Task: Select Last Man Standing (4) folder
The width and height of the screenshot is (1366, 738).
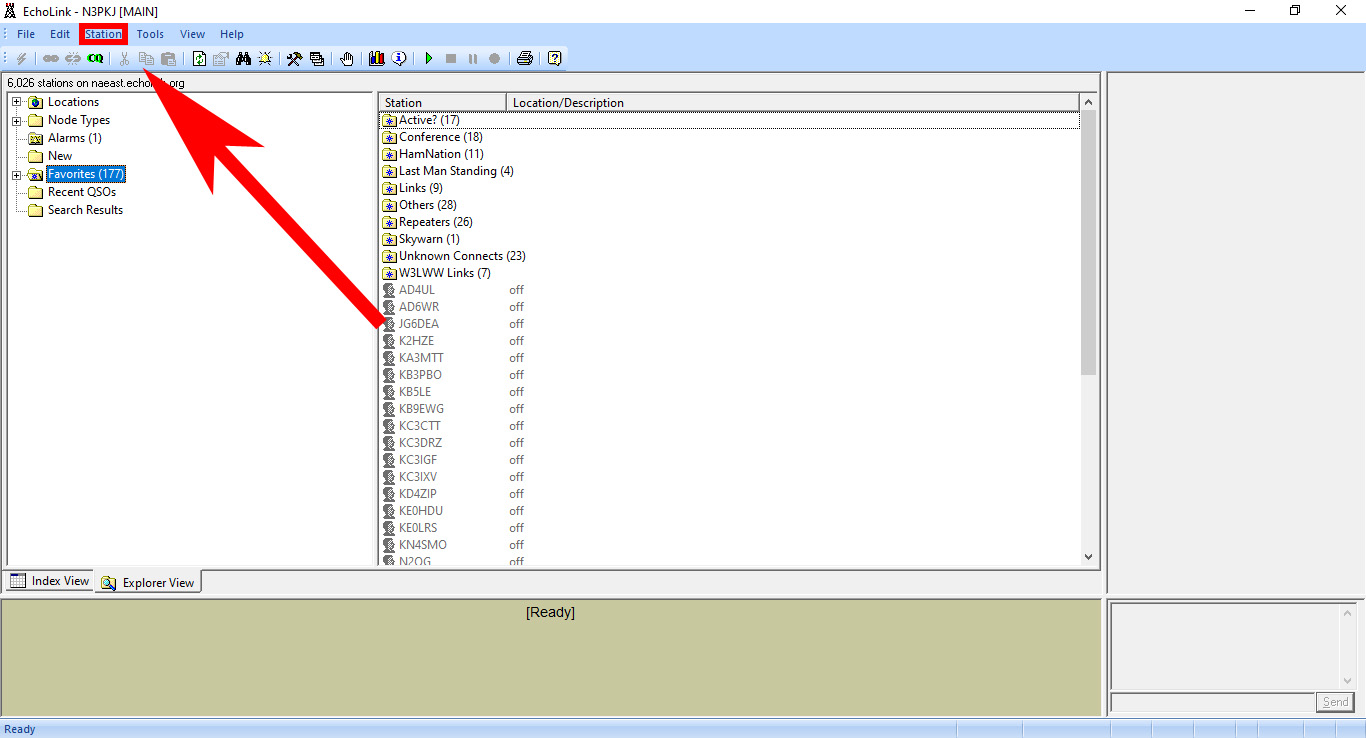Action: pyautogui.click(x=456, y=171)
